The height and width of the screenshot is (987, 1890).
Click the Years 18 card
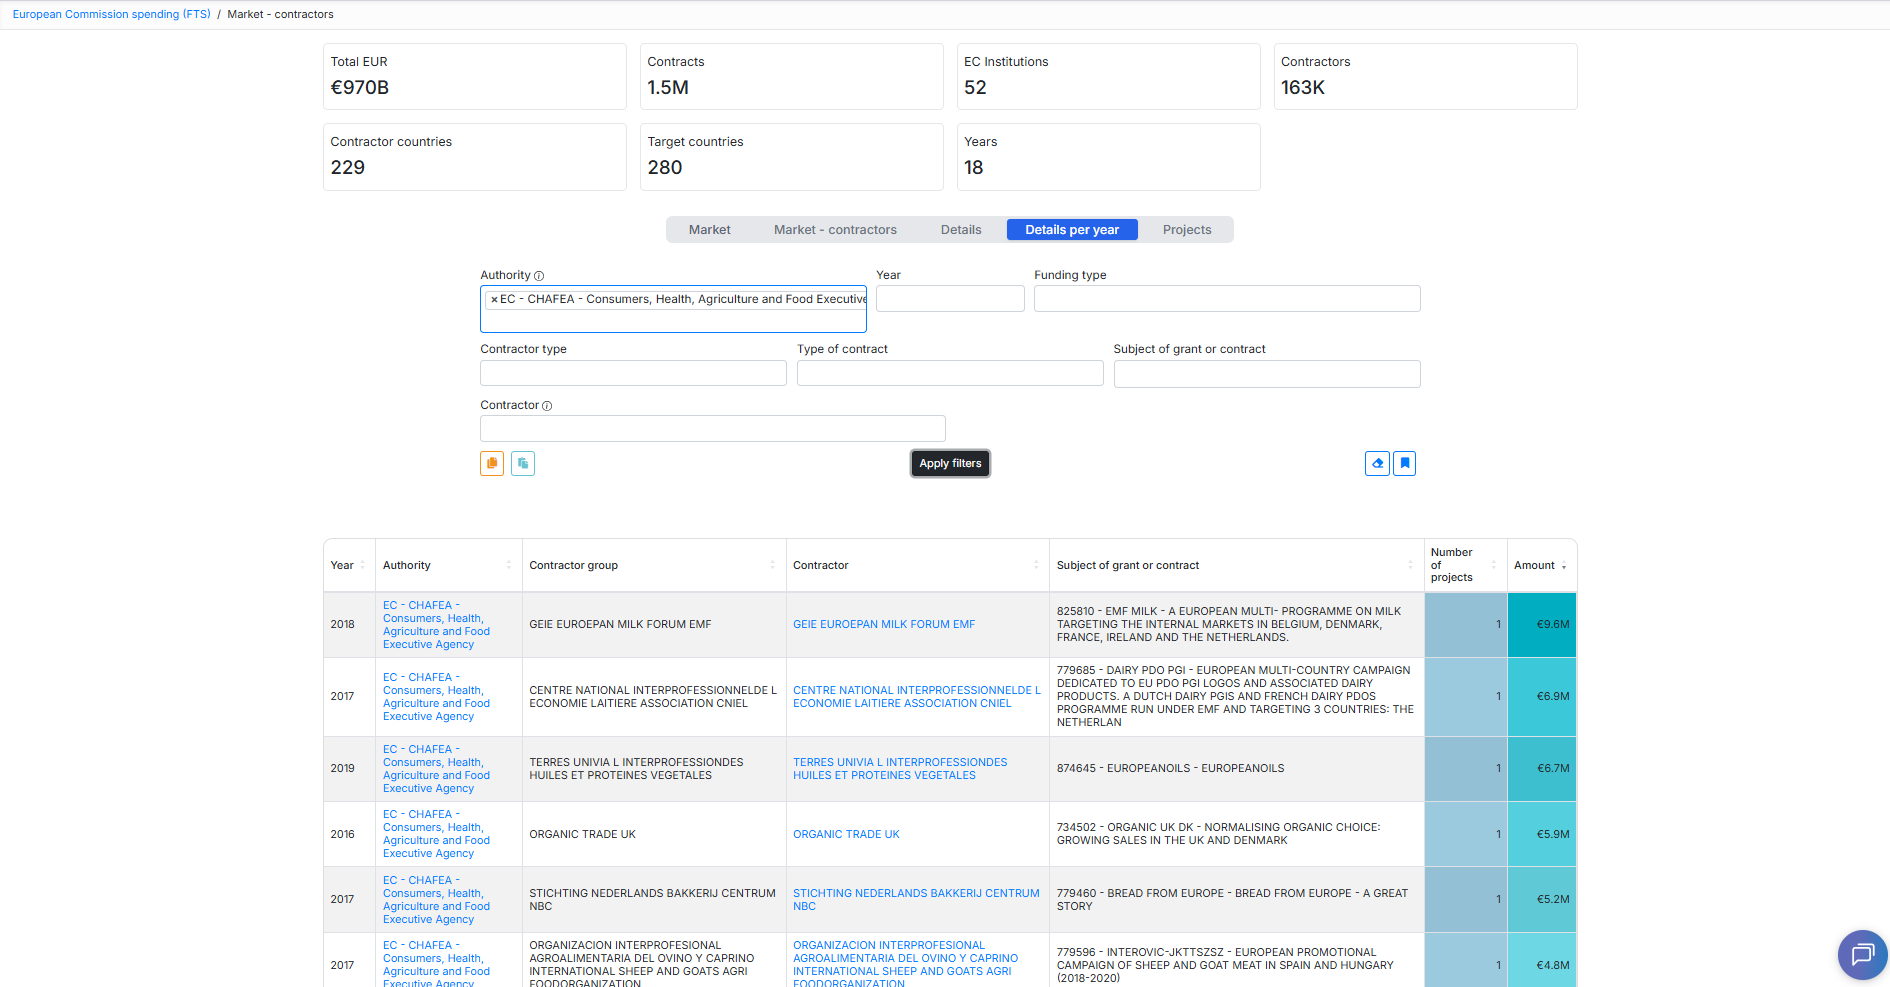point(1108,157)
